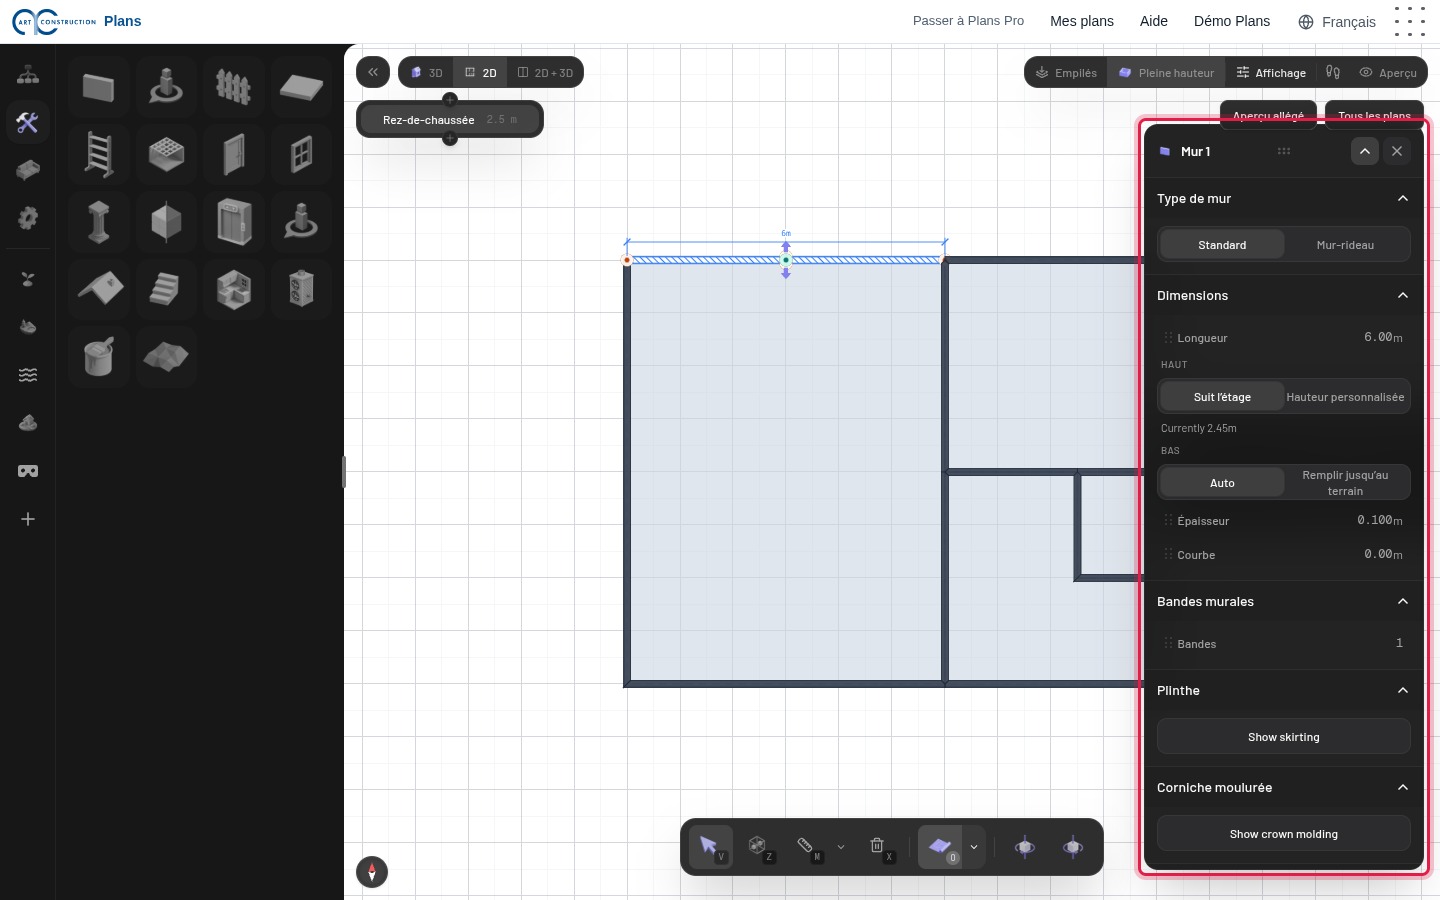Viewport: 1440px width, 900px height.
Task: Choose Hauteur personnalisée for wall top
Action: tap(1345, 397)
